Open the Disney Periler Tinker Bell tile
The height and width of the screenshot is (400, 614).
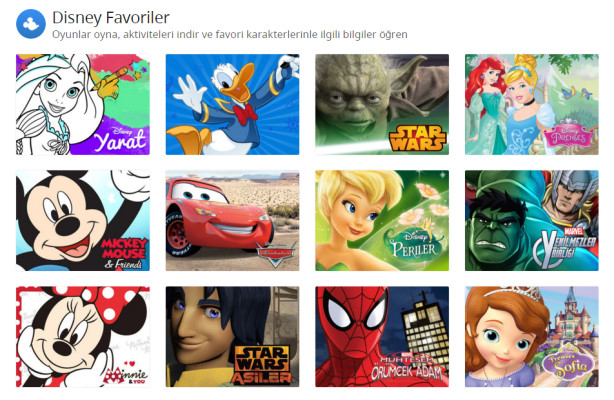[x=382, y=221]
